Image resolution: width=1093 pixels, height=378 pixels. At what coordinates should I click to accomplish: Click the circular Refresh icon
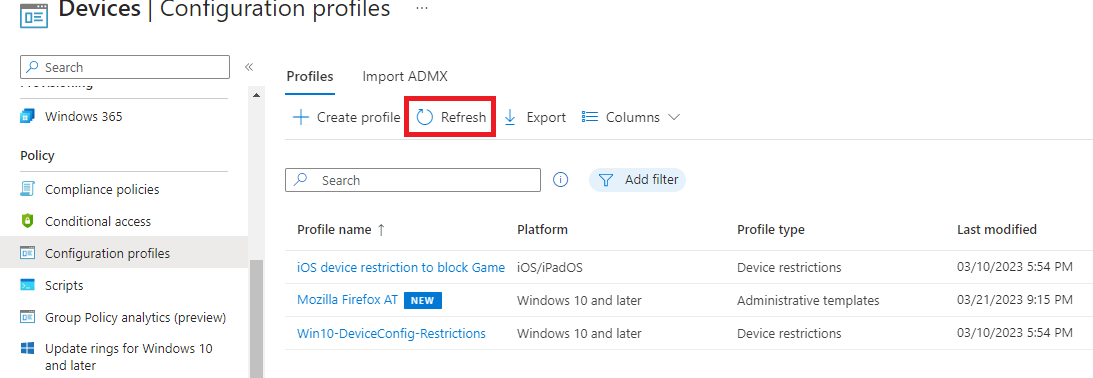(425, 117)
